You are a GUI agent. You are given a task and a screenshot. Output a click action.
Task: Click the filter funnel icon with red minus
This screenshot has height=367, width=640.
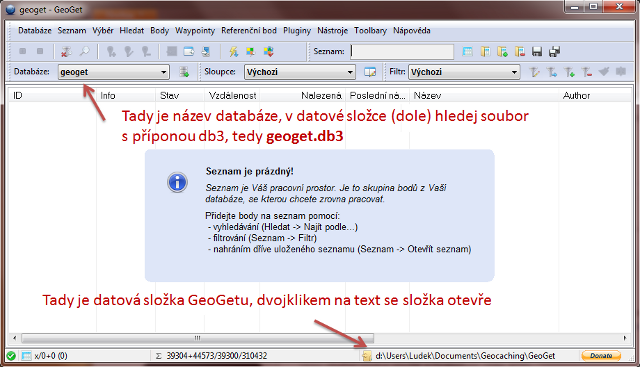pyautogui.click(x=587, y=72)
